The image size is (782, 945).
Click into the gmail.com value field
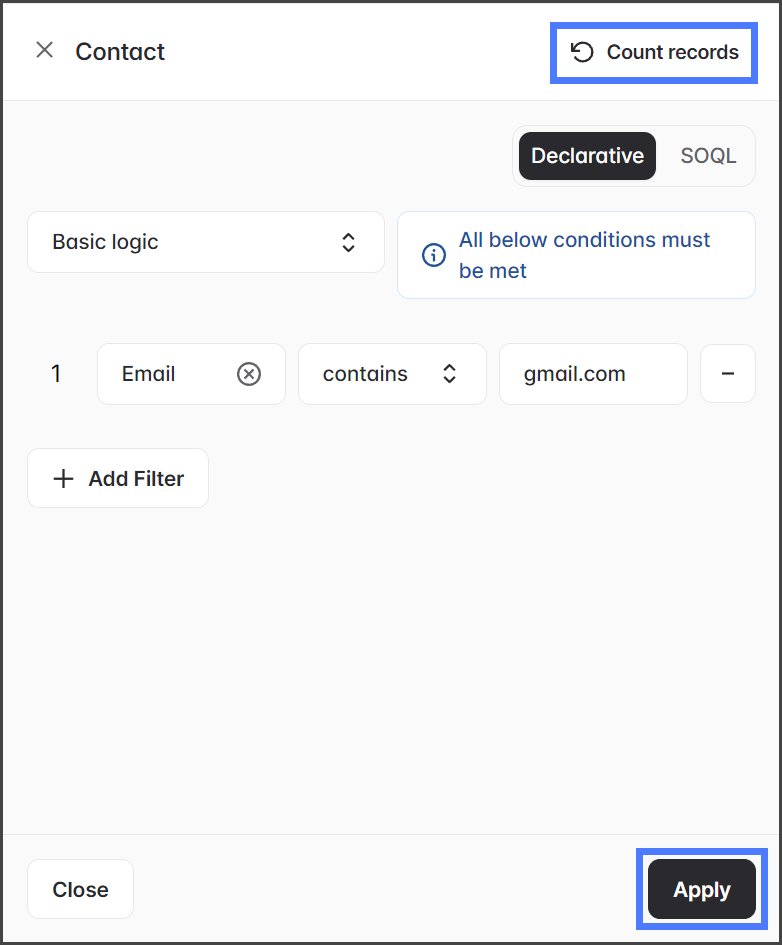pyautogui.click(x=592, y=374)
